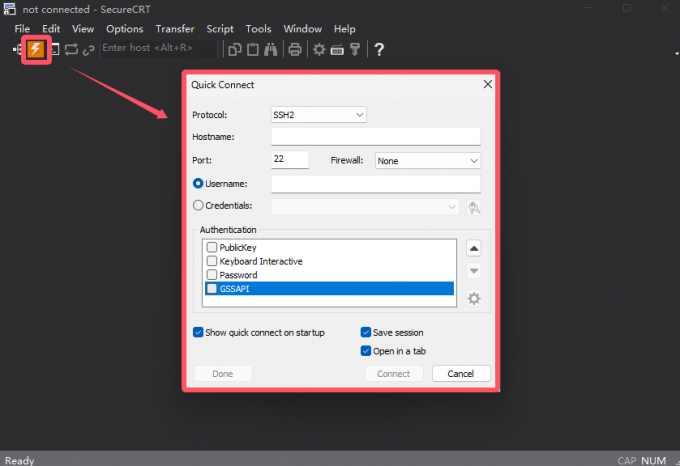Open the Tools menu
The height and width of the screenshot is (466, 680).
click(258, 29)
